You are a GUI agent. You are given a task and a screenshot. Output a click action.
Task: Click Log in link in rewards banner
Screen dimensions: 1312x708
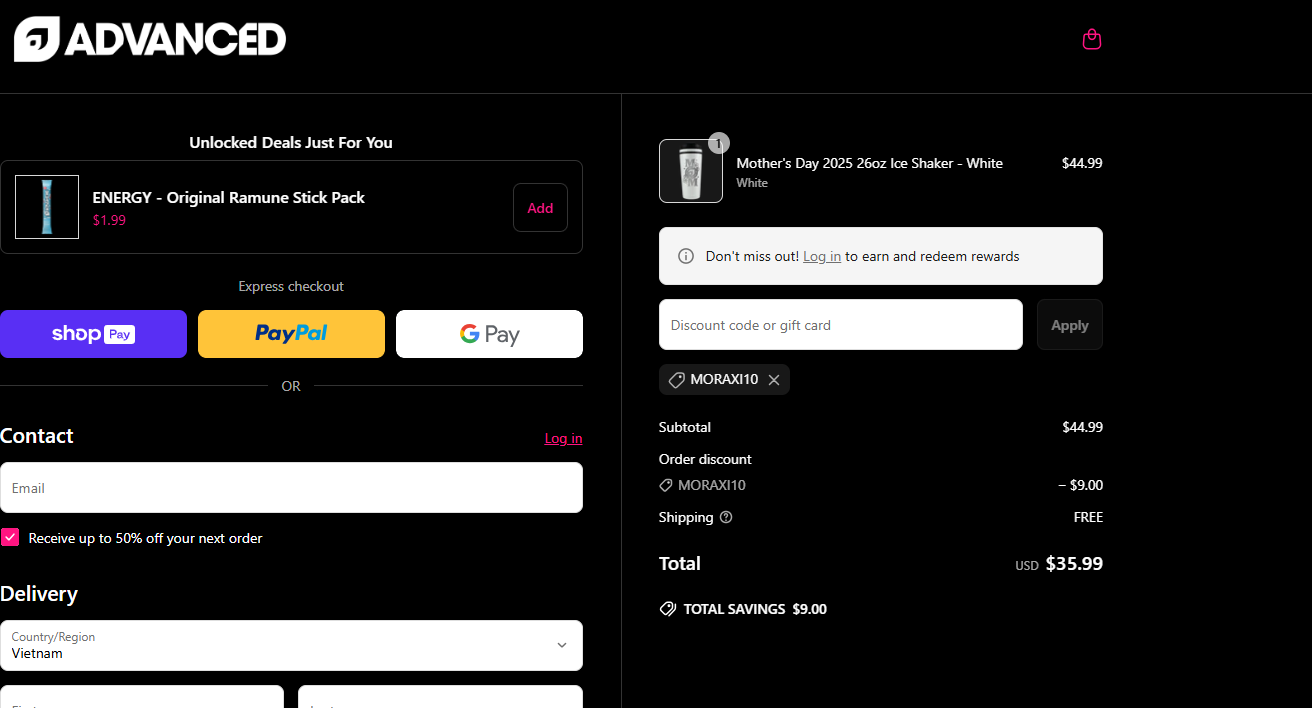[x=822, y=256]
